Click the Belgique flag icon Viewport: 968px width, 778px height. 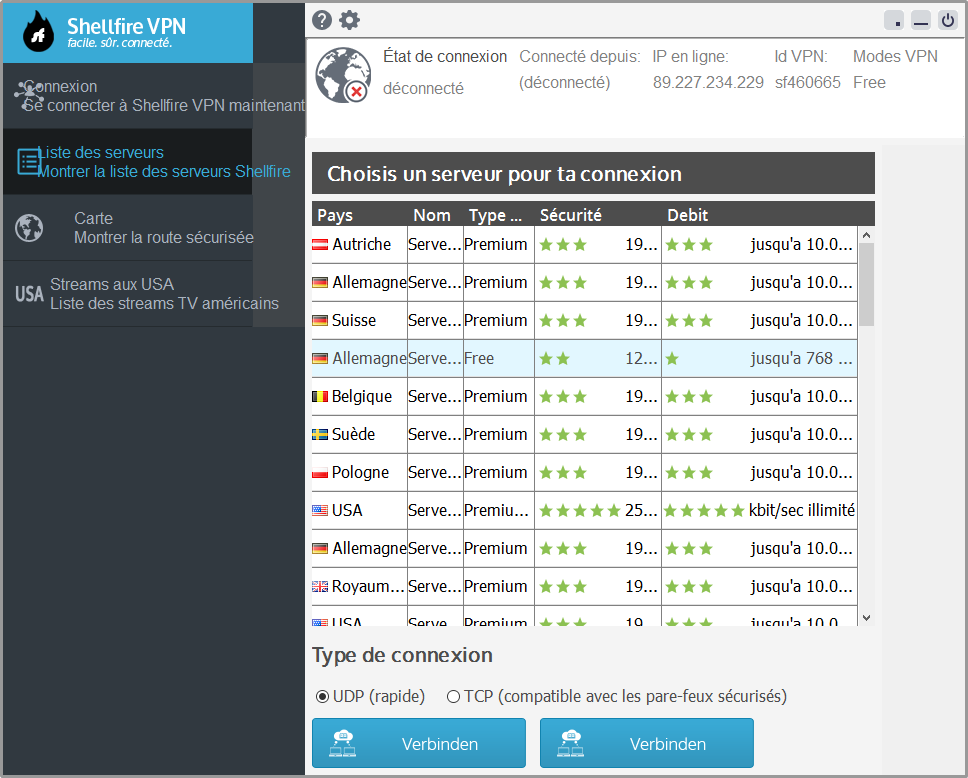[320, 396]
